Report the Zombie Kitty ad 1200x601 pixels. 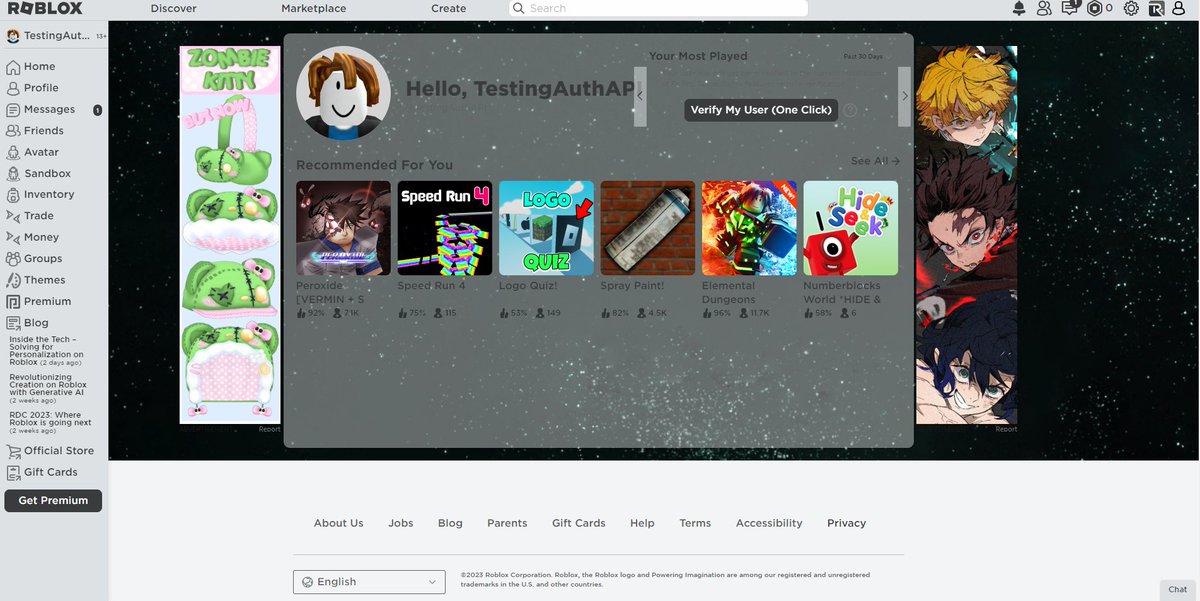(x=269, y=429)
